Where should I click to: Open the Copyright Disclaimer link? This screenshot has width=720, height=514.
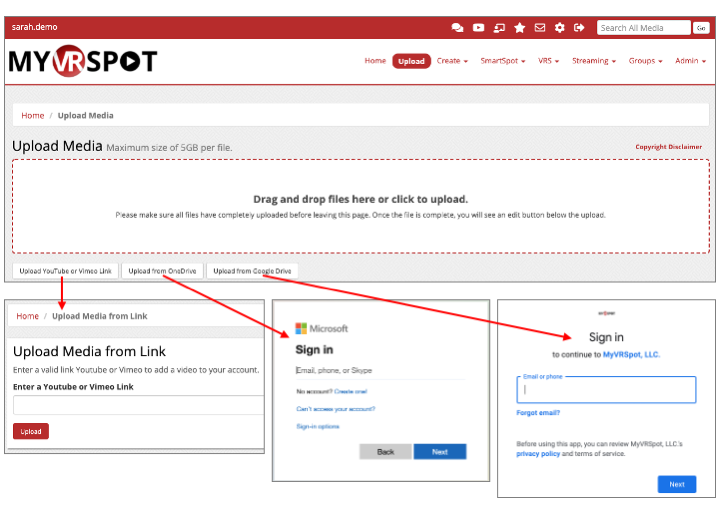(x=668, y=147)
